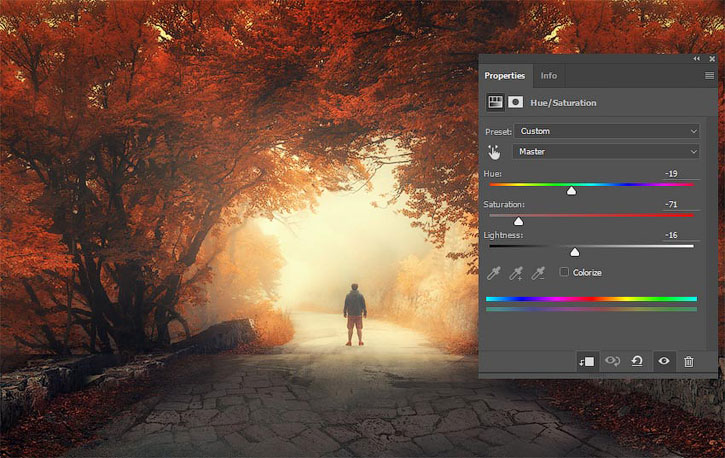Click the standing man in the photo
The height and width of the screenshot is (458, 725).
coord(355,314)
